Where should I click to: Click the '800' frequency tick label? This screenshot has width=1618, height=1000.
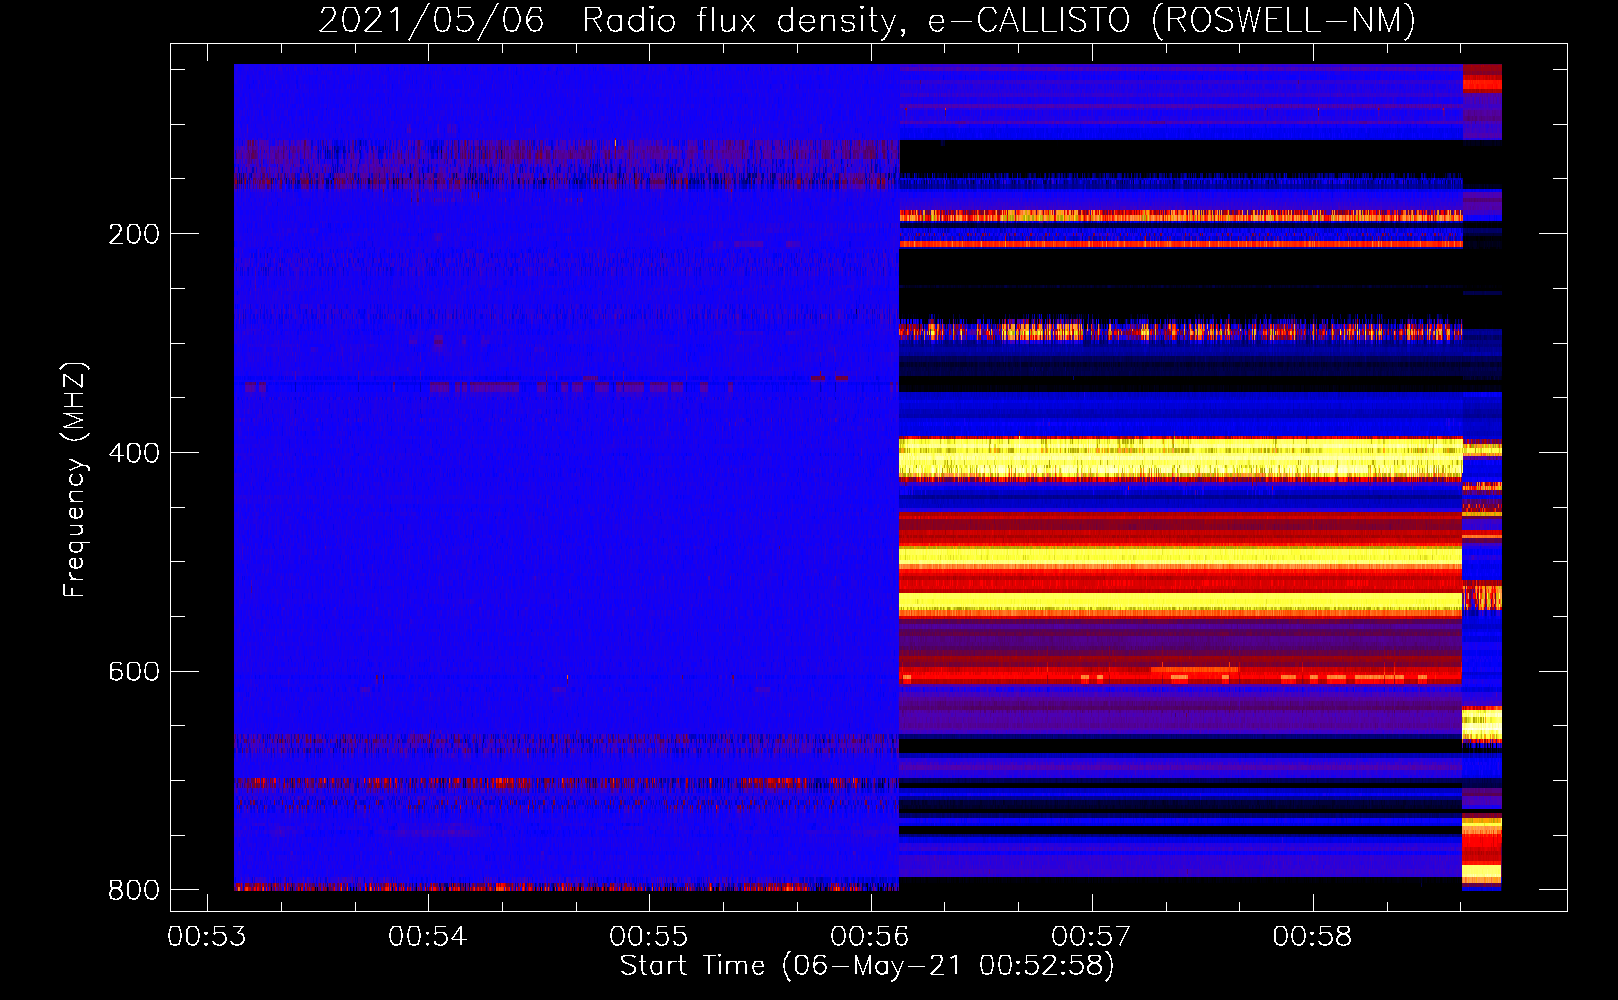coord(134,890)
